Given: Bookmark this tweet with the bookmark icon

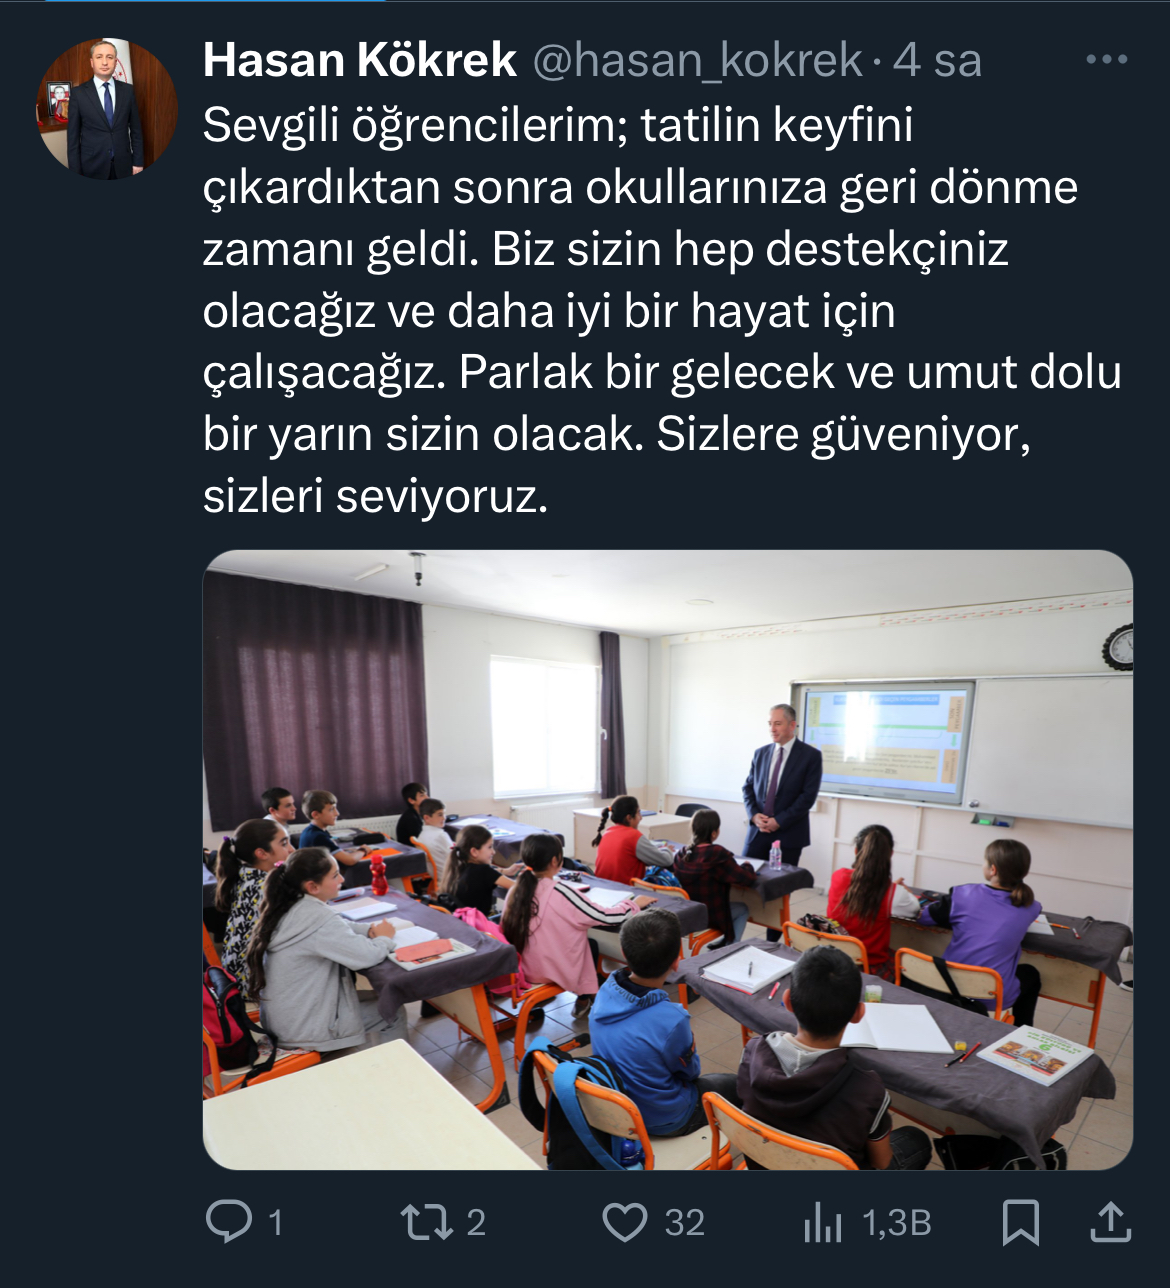Looking at the screenshot, I should click(x=1021, y=1222).
